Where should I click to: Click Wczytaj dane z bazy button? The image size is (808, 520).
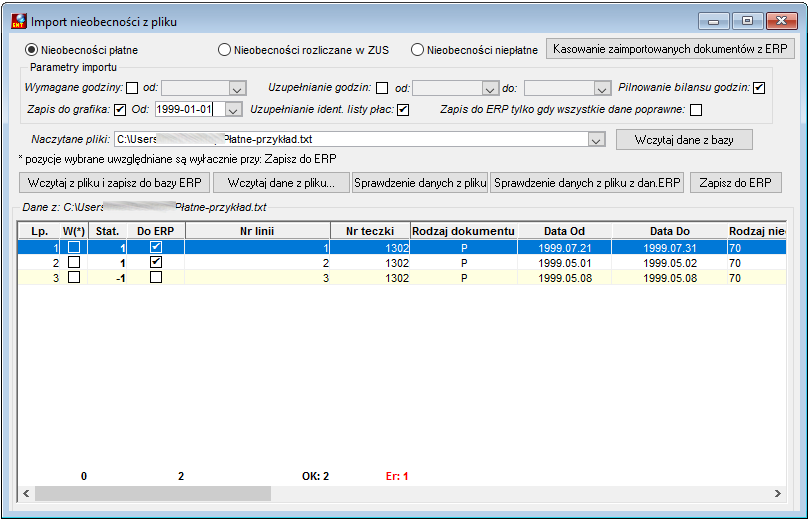click(684, 140)
